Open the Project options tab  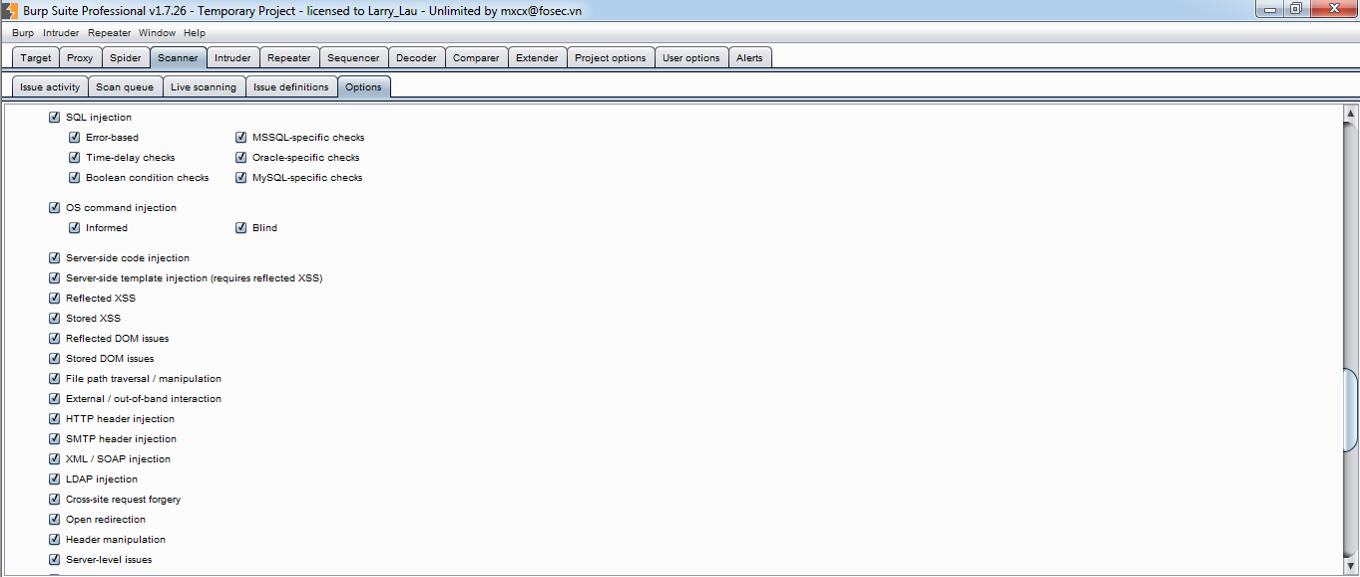tap(611, 58)
